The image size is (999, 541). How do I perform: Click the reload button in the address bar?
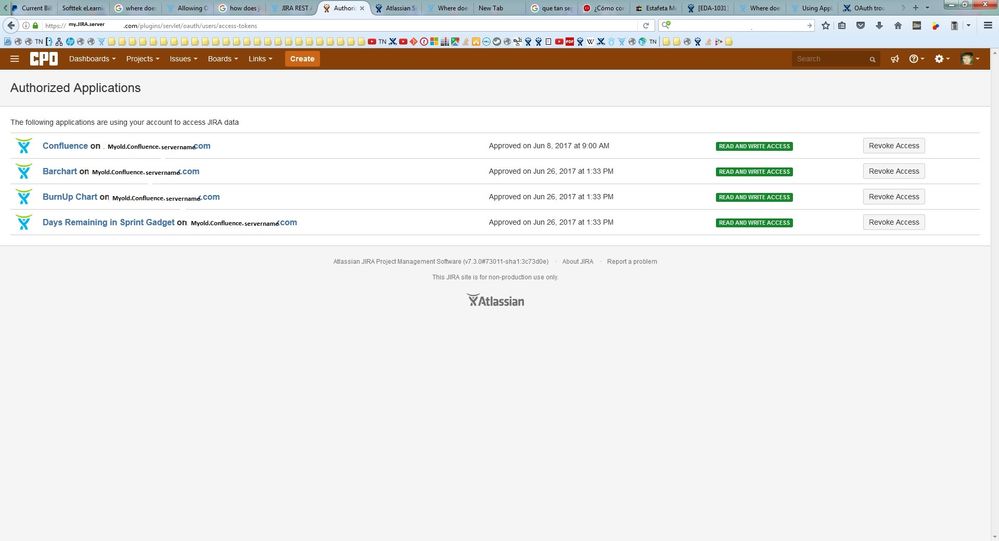646,25
